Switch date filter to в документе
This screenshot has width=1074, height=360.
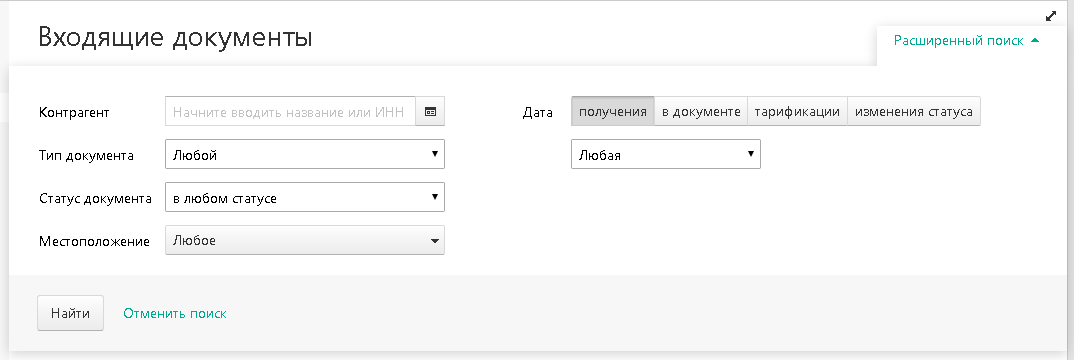pos(701,112)
